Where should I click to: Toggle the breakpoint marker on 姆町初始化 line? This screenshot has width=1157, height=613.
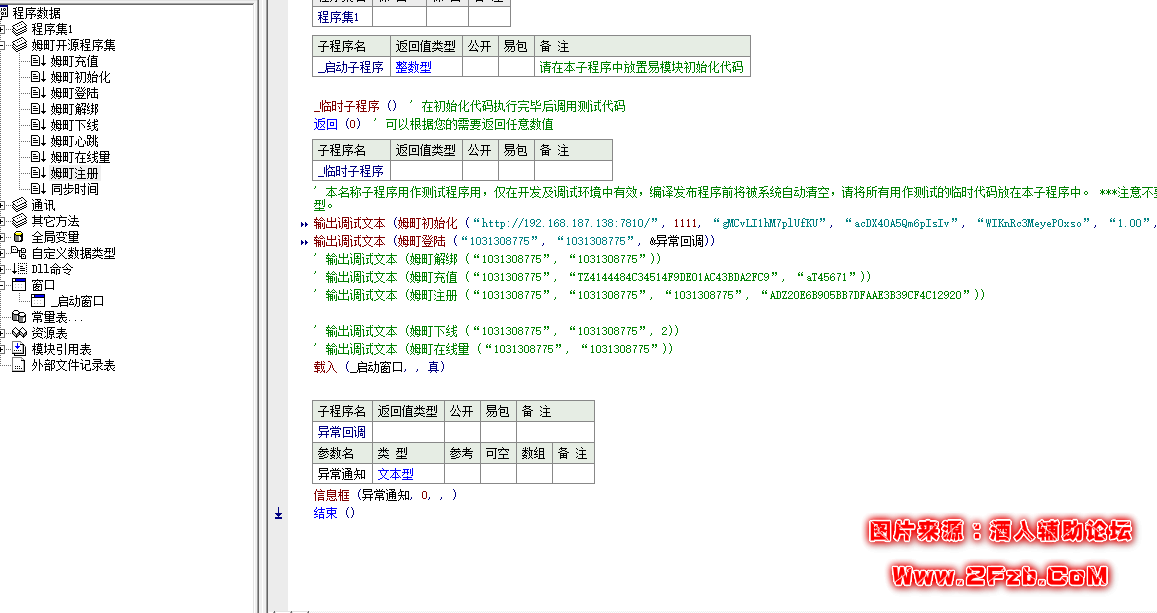303,224
